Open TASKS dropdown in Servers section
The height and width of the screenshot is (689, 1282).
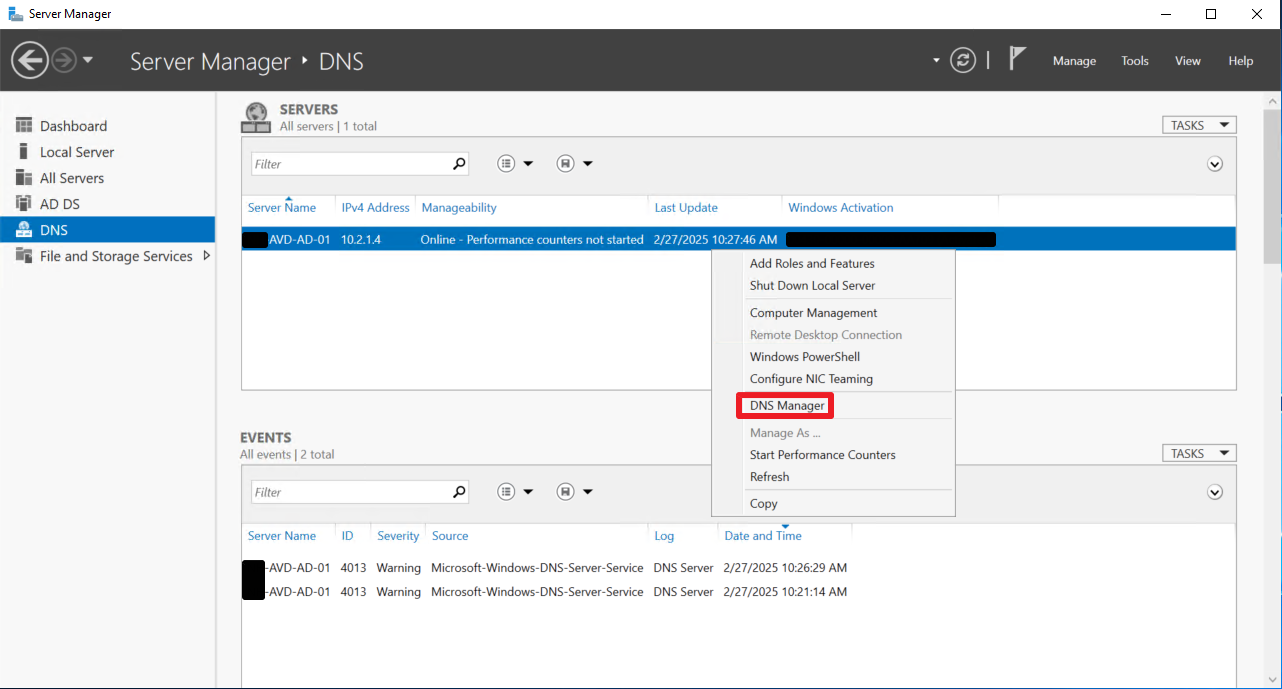[1199, 125]
